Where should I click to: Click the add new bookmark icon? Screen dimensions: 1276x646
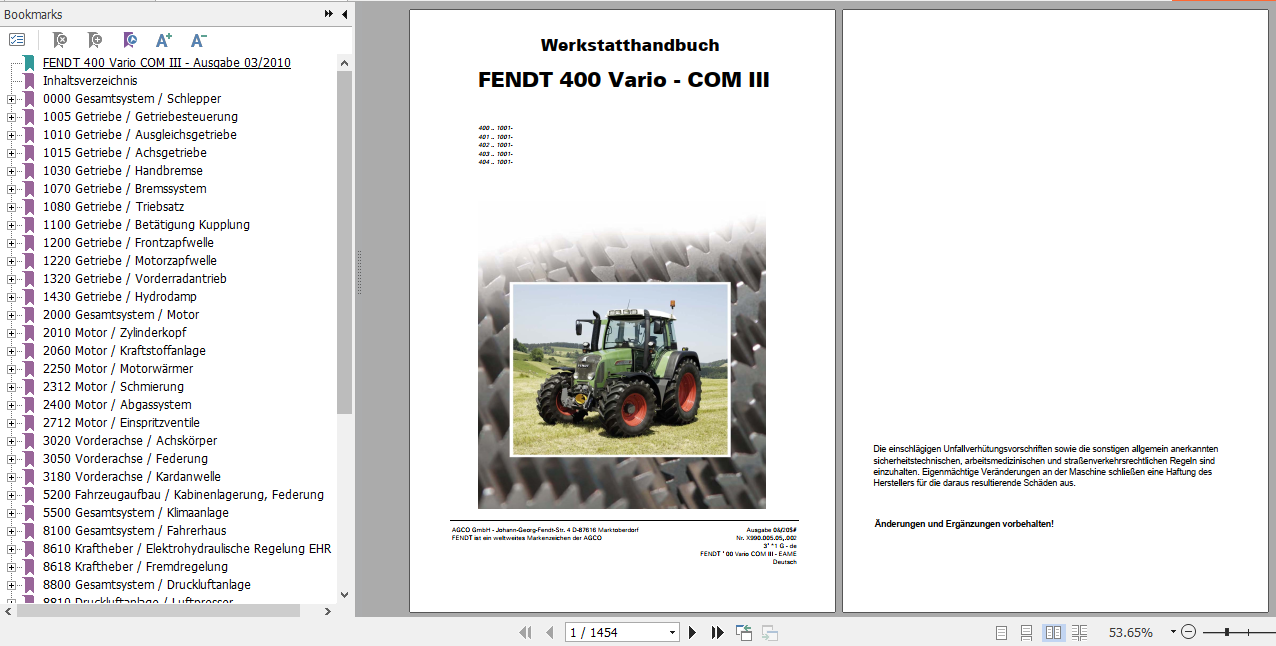coord(94,40)
